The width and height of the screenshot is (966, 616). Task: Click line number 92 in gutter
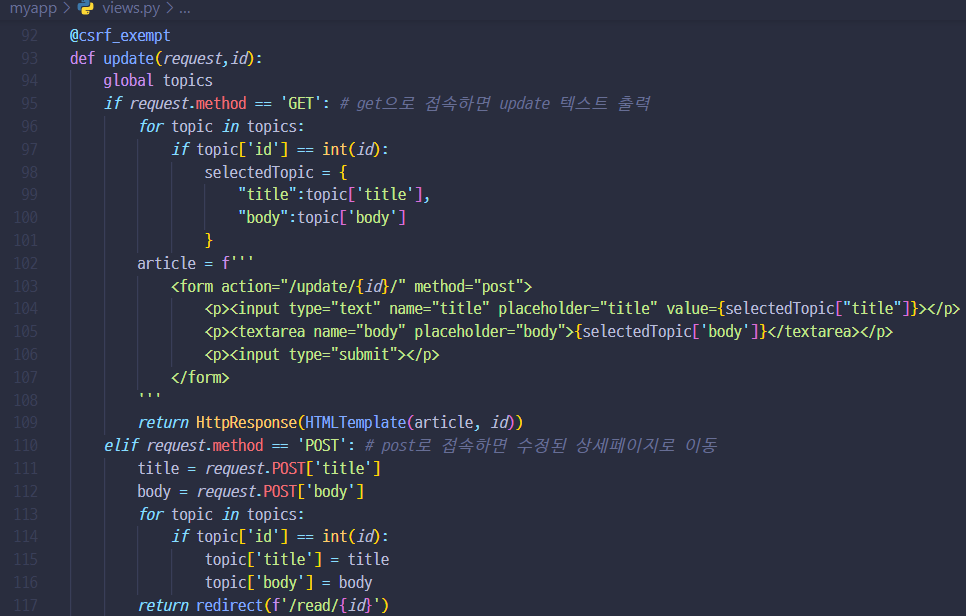(x=29, y=36)
